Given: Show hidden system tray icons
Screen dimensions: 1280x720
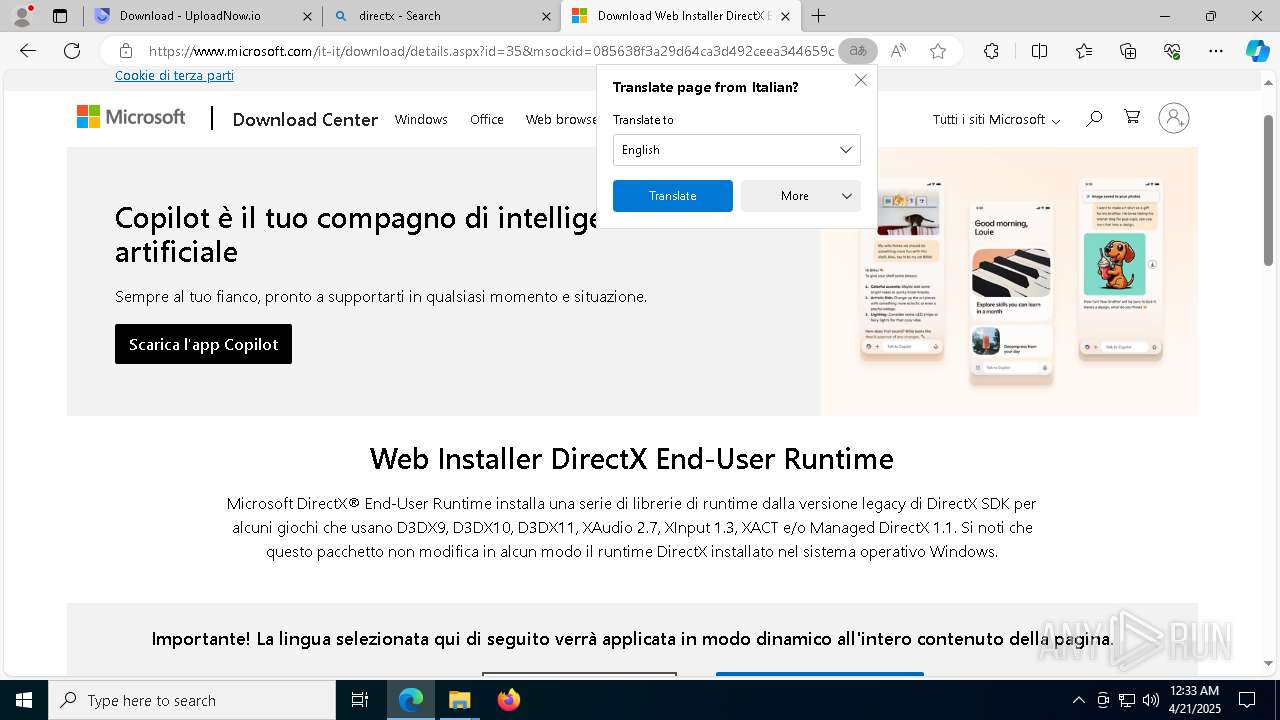Looking at the screenshot, I should (x=1078, y=700).
